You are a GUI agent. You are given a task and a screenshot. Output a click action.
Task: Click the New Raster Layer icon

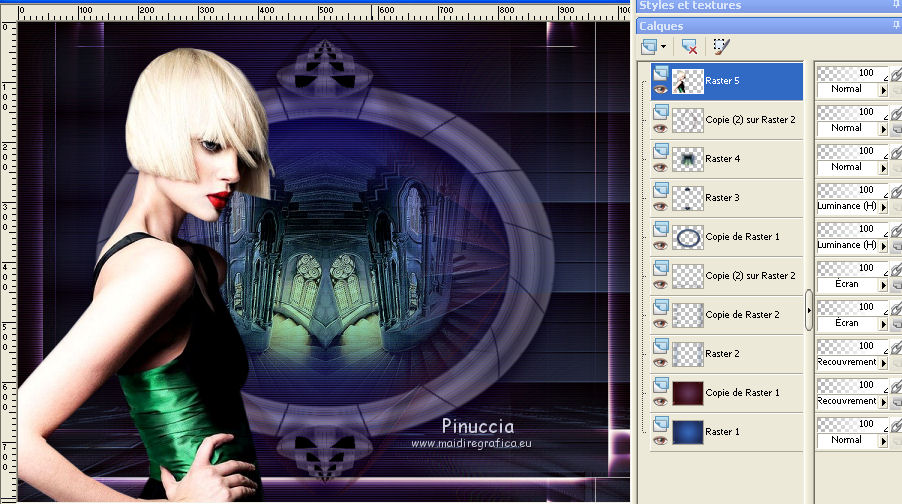(x=649, y=47)
